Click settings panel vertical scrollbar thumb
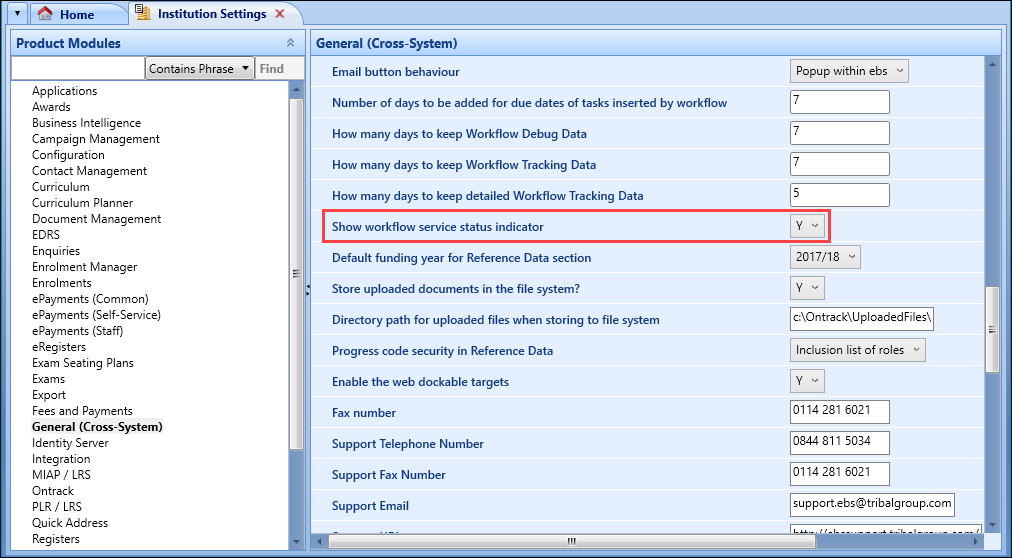This screenshot has width=1012, height=558. (992, 330)
